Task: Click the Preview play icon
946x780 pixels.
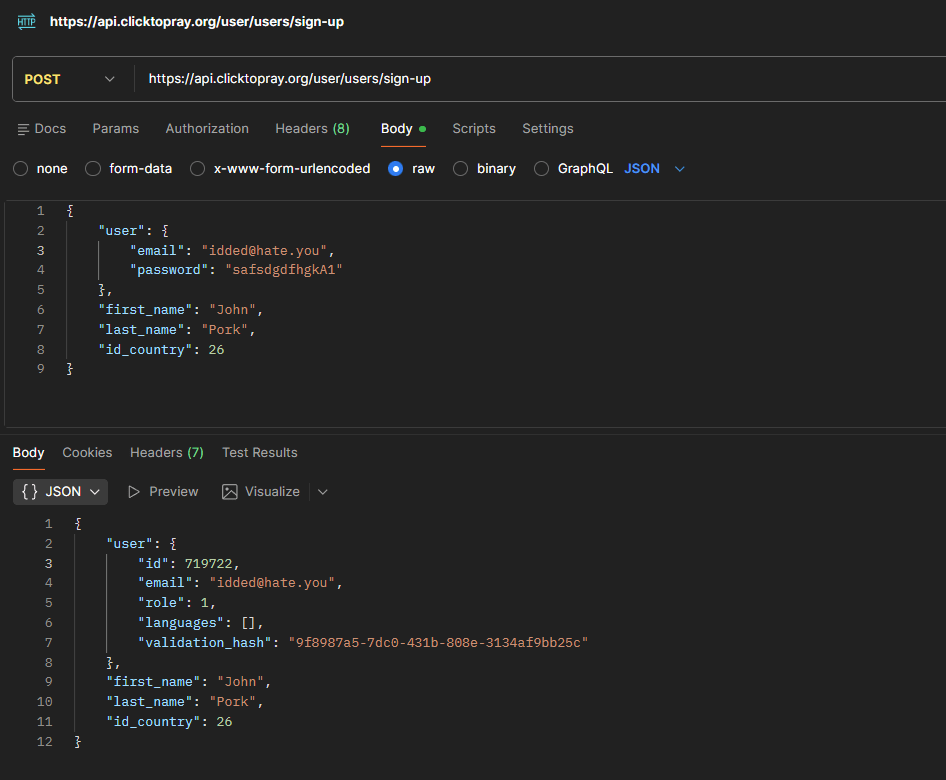Action: tap(134, 492)
